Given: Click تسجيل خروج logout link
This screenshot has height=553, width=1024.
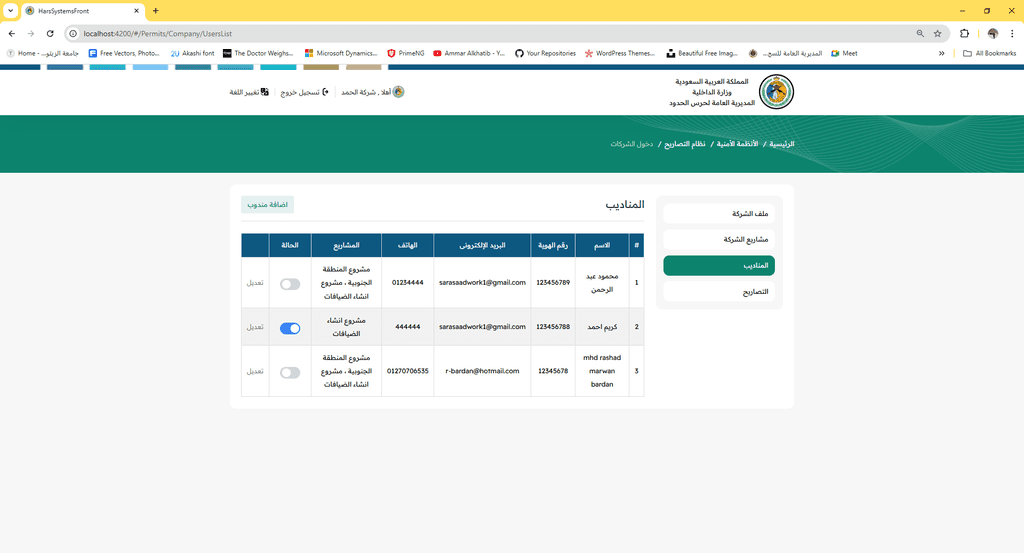Looking at the screenshot, I should [304, 92].
